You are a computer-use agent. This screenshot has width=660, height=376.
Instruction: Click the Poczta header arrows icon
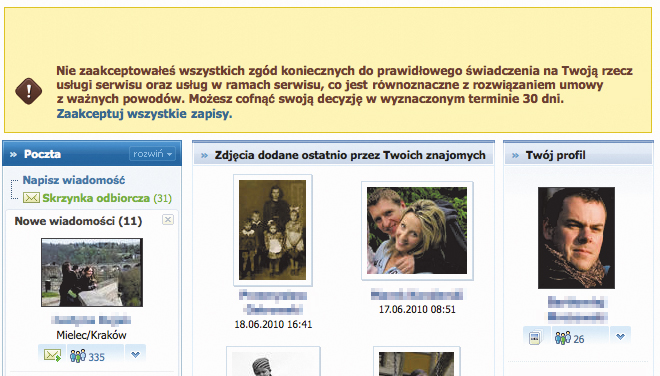pos(13,155)
